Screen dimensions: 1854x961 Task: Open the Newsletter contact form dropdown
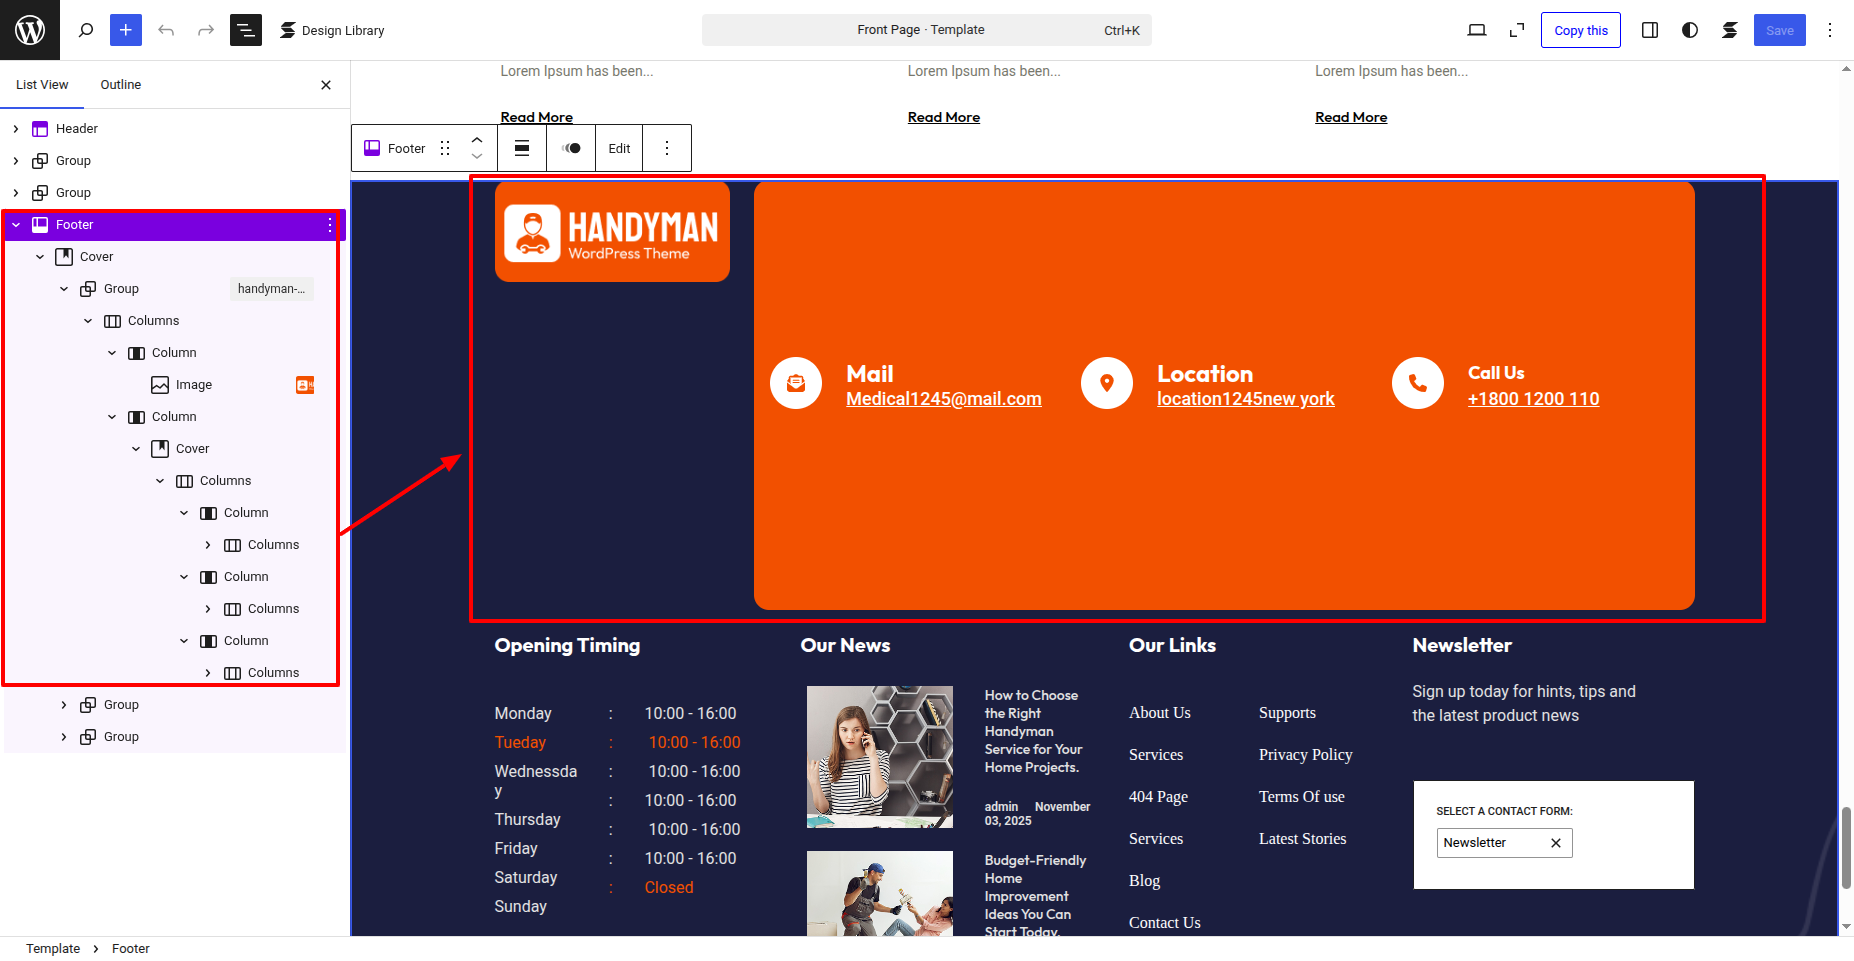coord(1503,843)
